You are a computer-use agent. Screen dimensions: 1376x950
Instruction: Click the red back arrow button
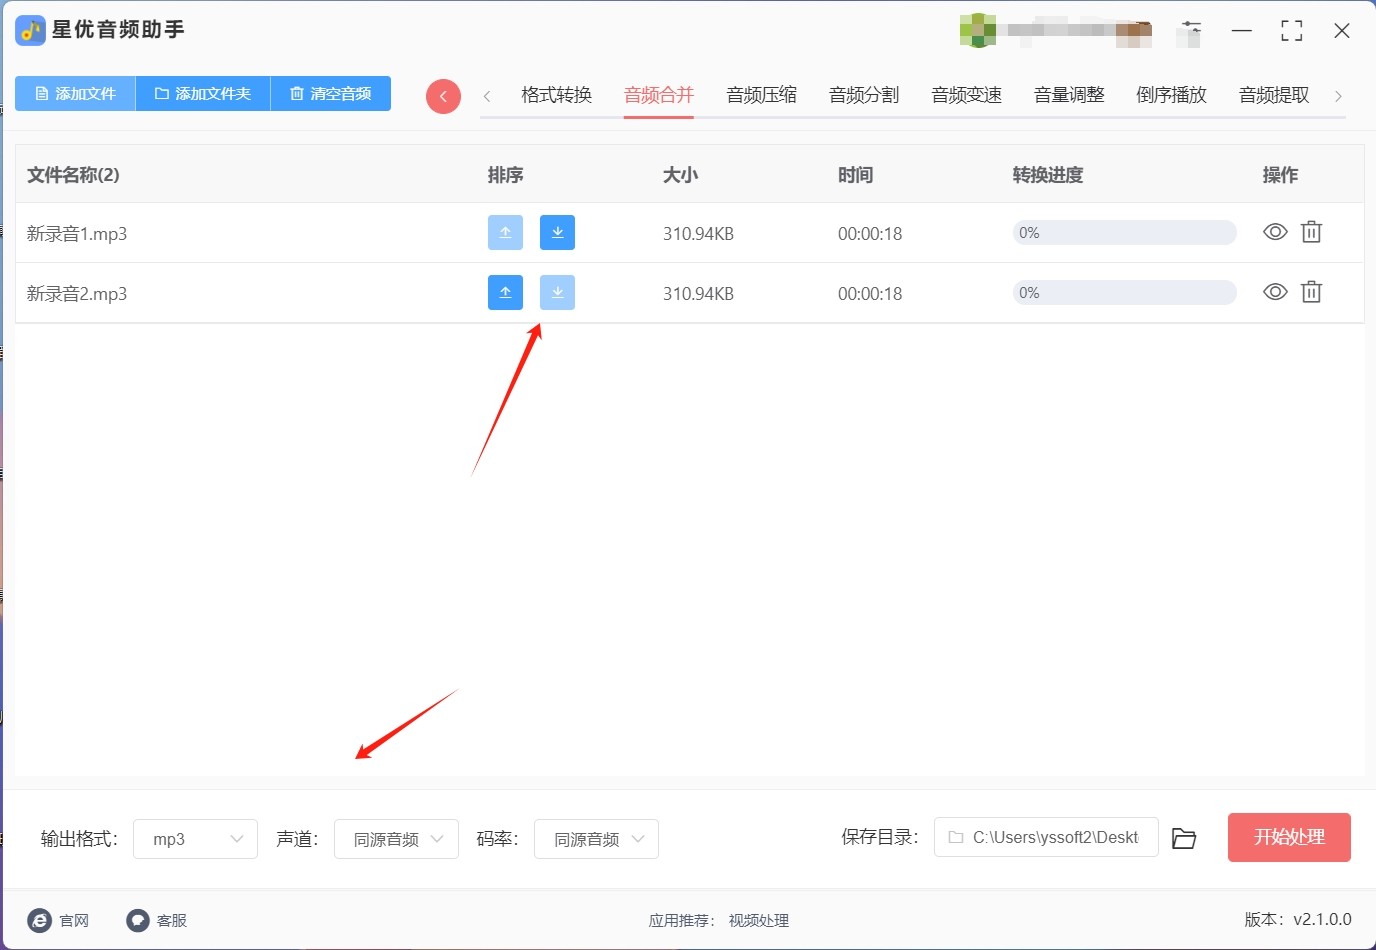click(x=443, y=96)
